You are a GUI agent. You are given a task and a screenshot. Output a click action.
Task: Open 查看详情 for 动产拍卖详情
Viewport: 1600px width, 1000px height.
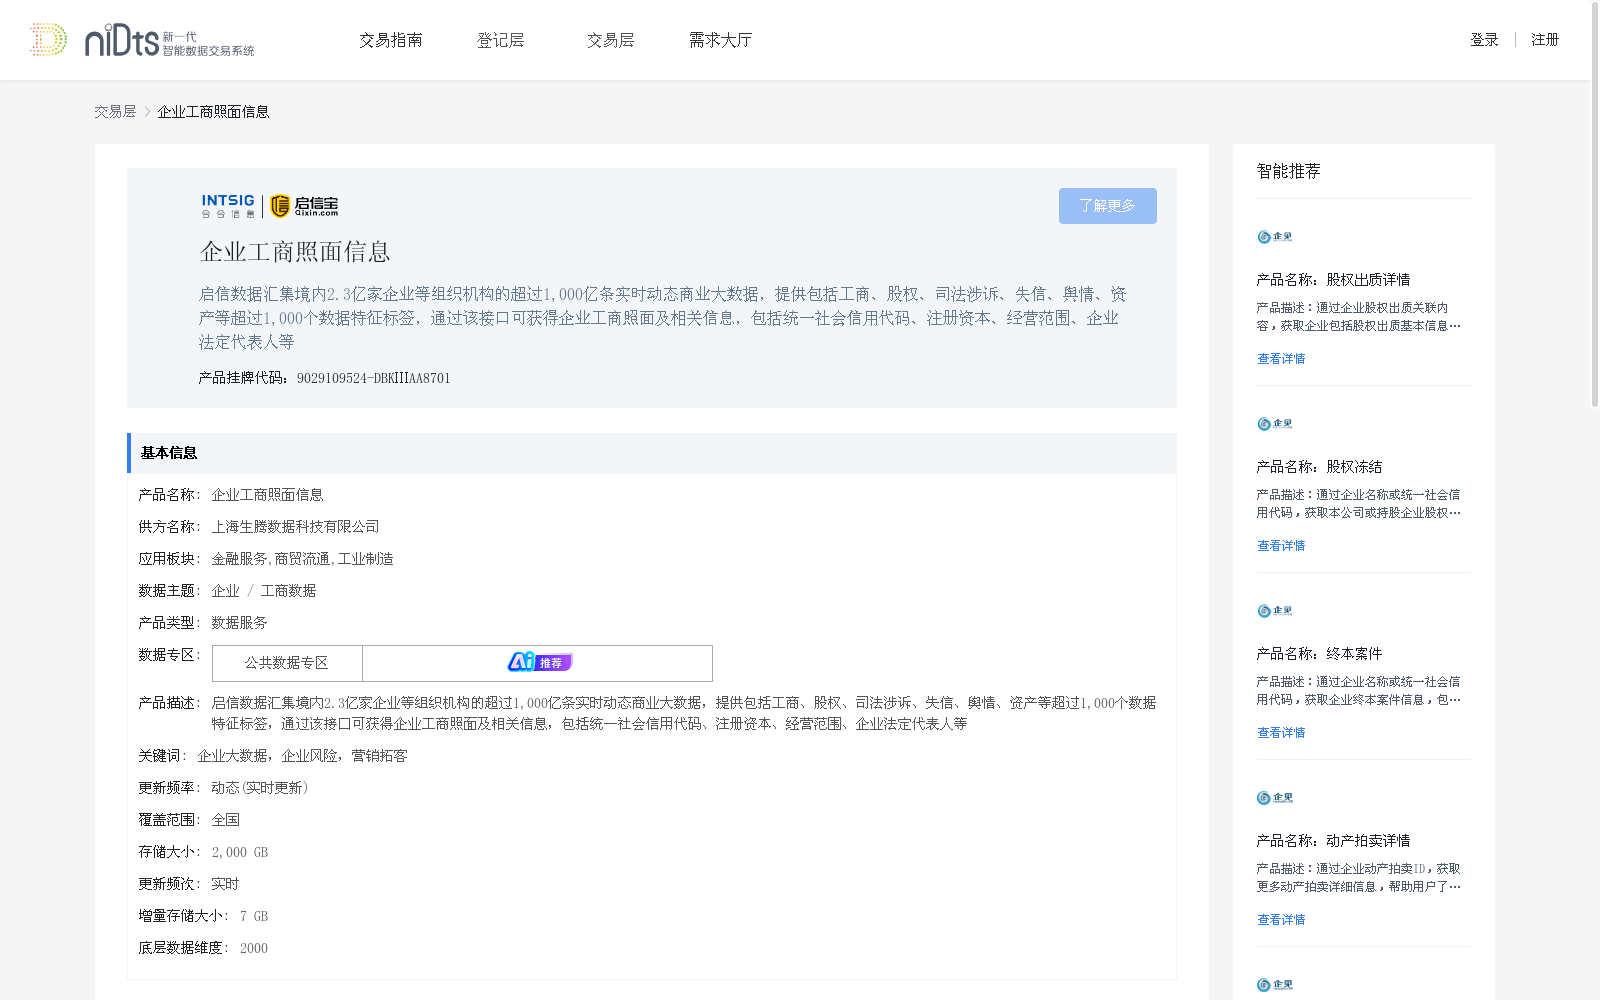(1281, 920)
